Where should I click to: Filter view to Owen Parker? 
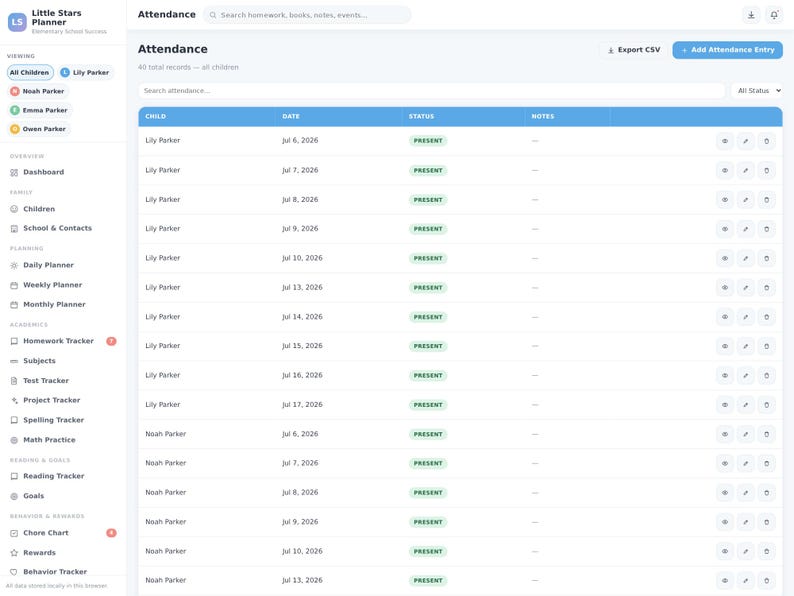(x=38, y=129)
